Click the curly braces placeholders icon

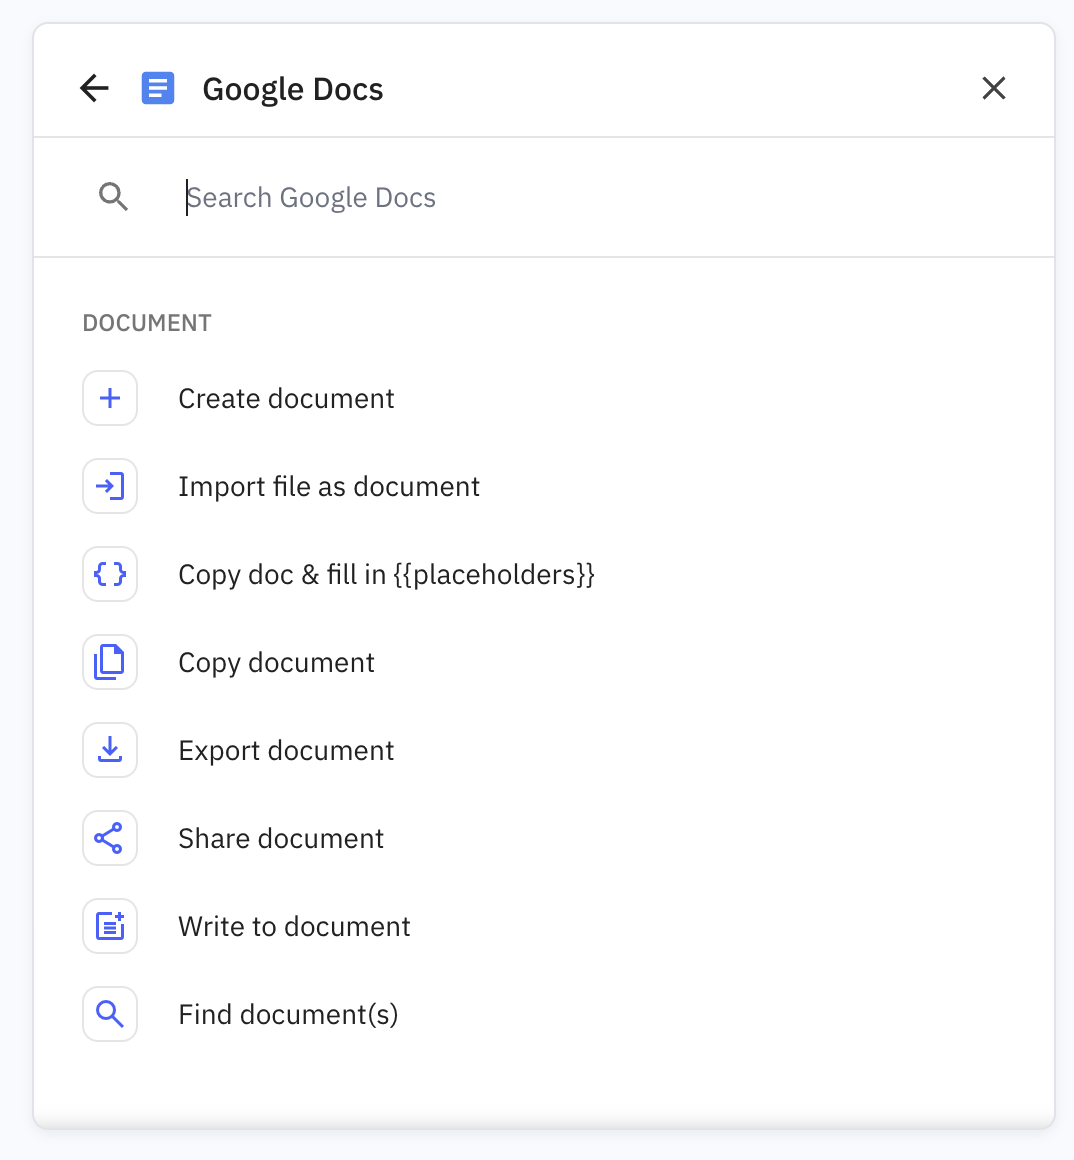110,574
